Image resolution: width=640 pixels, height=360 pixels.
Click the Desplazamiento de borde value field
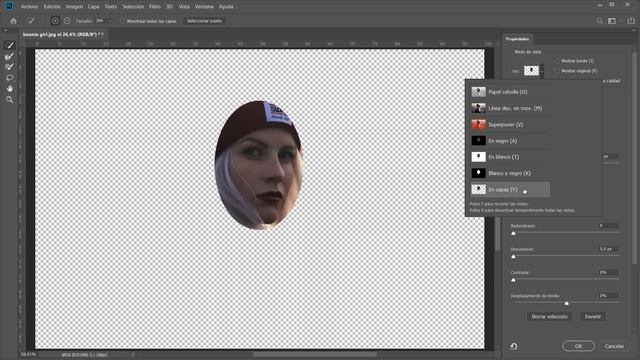point(609,296)
